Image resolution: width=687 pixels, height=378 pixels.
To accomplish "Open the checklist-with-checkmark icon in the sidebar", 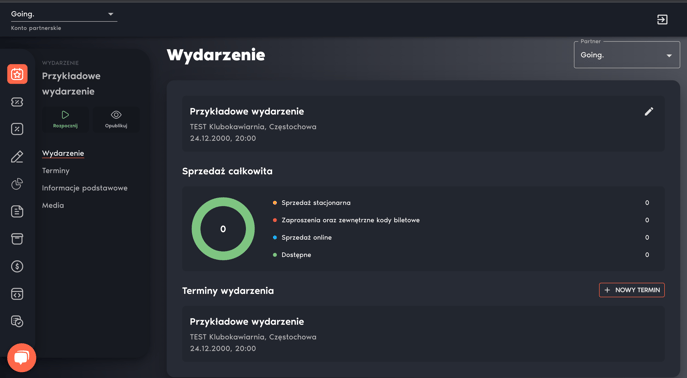I will point(17,321).
